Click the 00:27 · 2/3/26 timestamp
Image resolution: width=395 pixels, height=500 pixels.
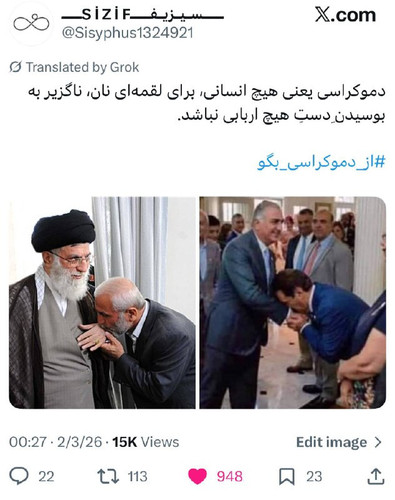(55, 442)
